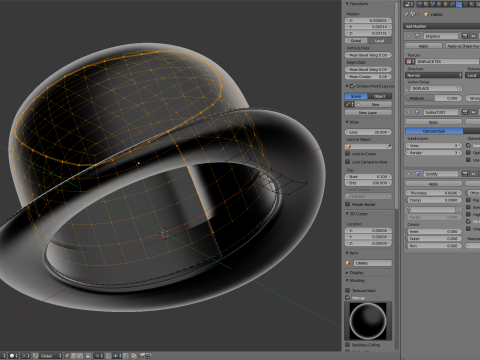
Task: Collapse the View panel
Action: 347,122
